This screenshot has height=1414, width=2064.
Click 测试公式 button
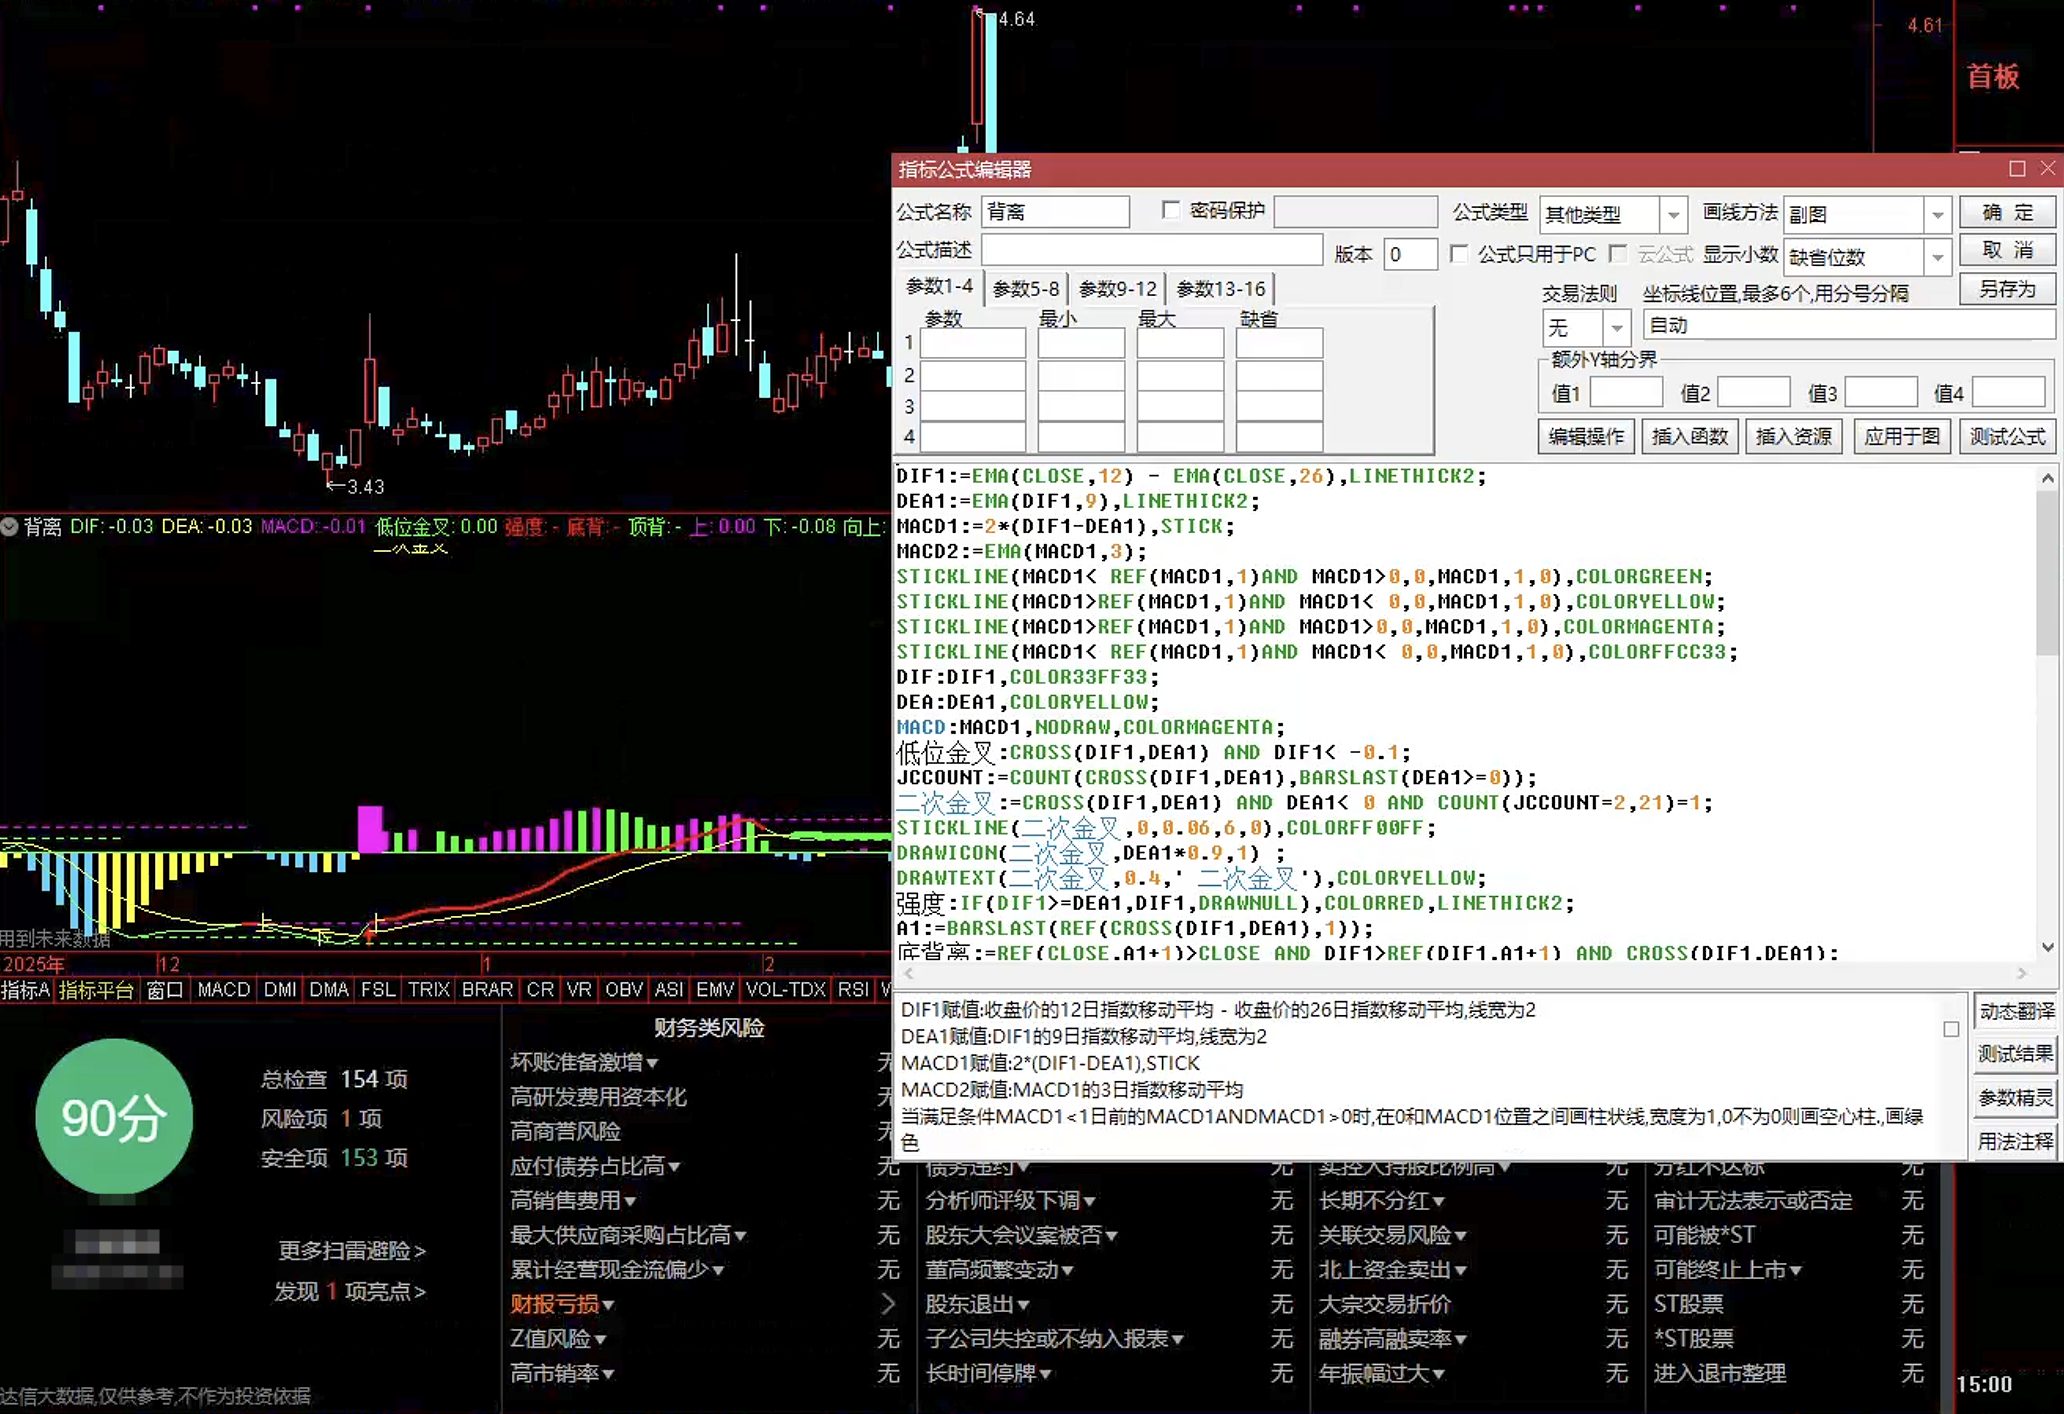pos(2007,437)
